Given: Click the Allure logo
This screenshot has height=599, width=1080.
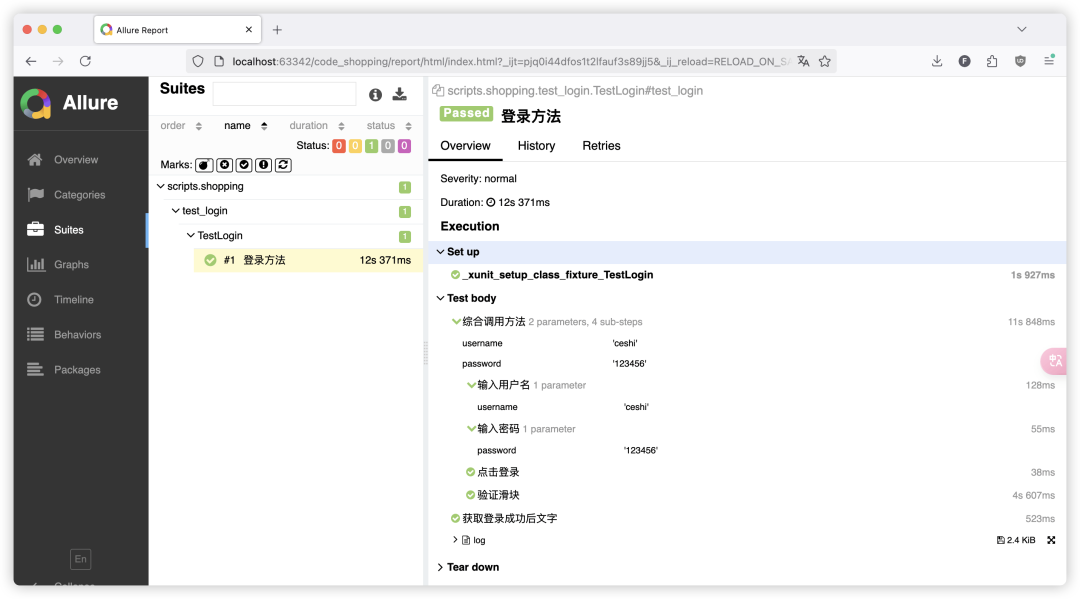Looking at the screenshot, I should click(70, 103).
